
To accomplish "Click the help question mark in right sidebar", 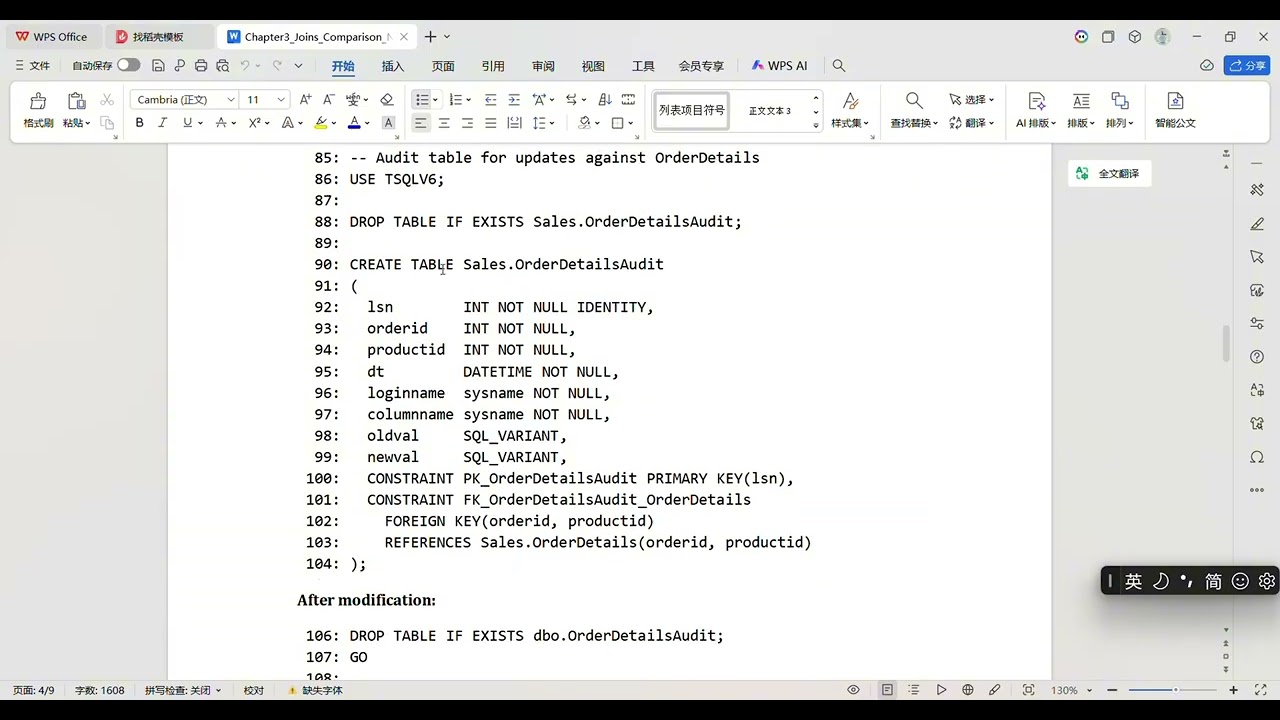I will (x=1257, y=357).
